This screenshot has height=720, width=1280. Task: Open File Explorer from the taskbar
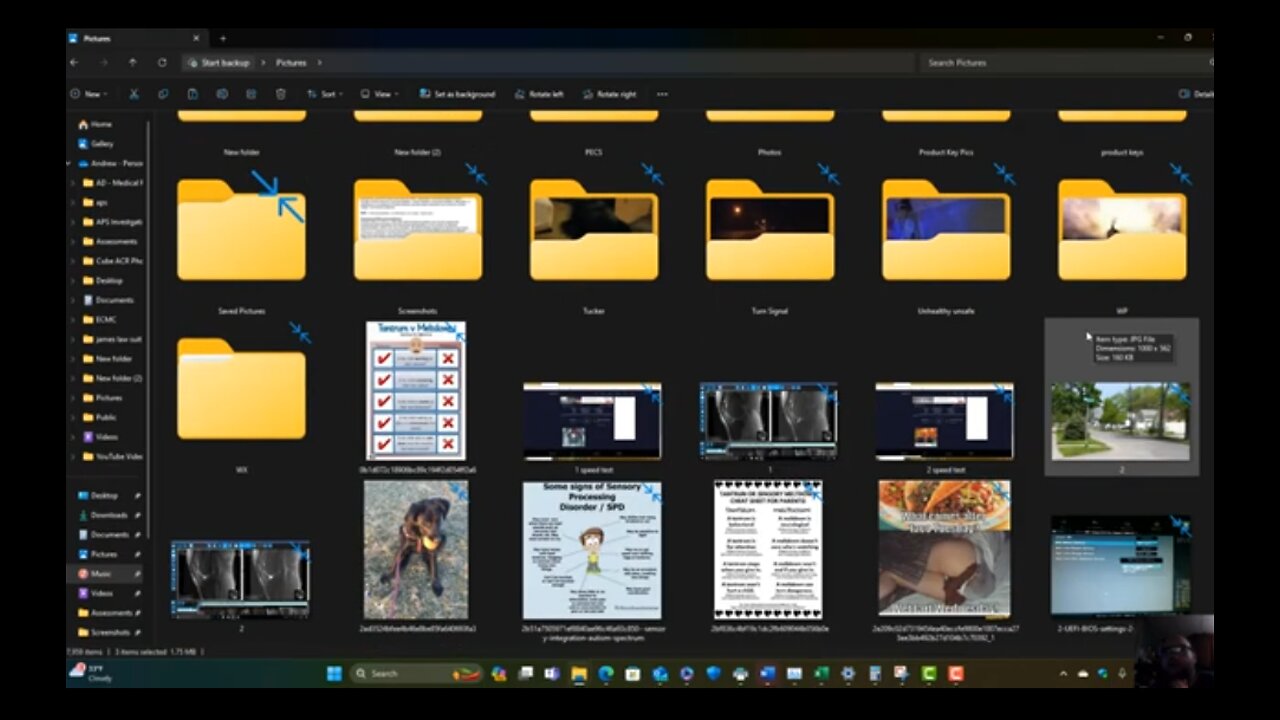(578, 673)
